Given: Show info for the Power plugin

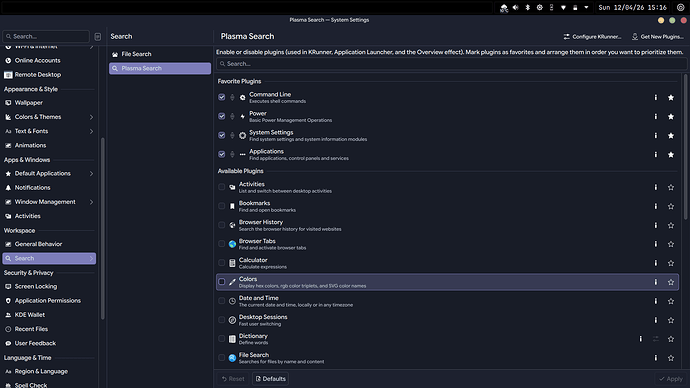Looking at the screenshot, I should pos(655,116).
